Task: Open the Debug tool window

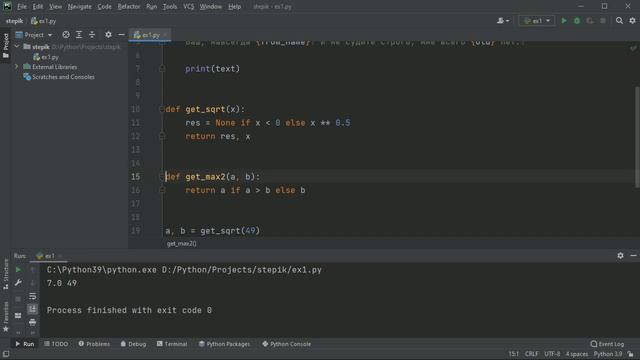Action: [x=133, y=344]
